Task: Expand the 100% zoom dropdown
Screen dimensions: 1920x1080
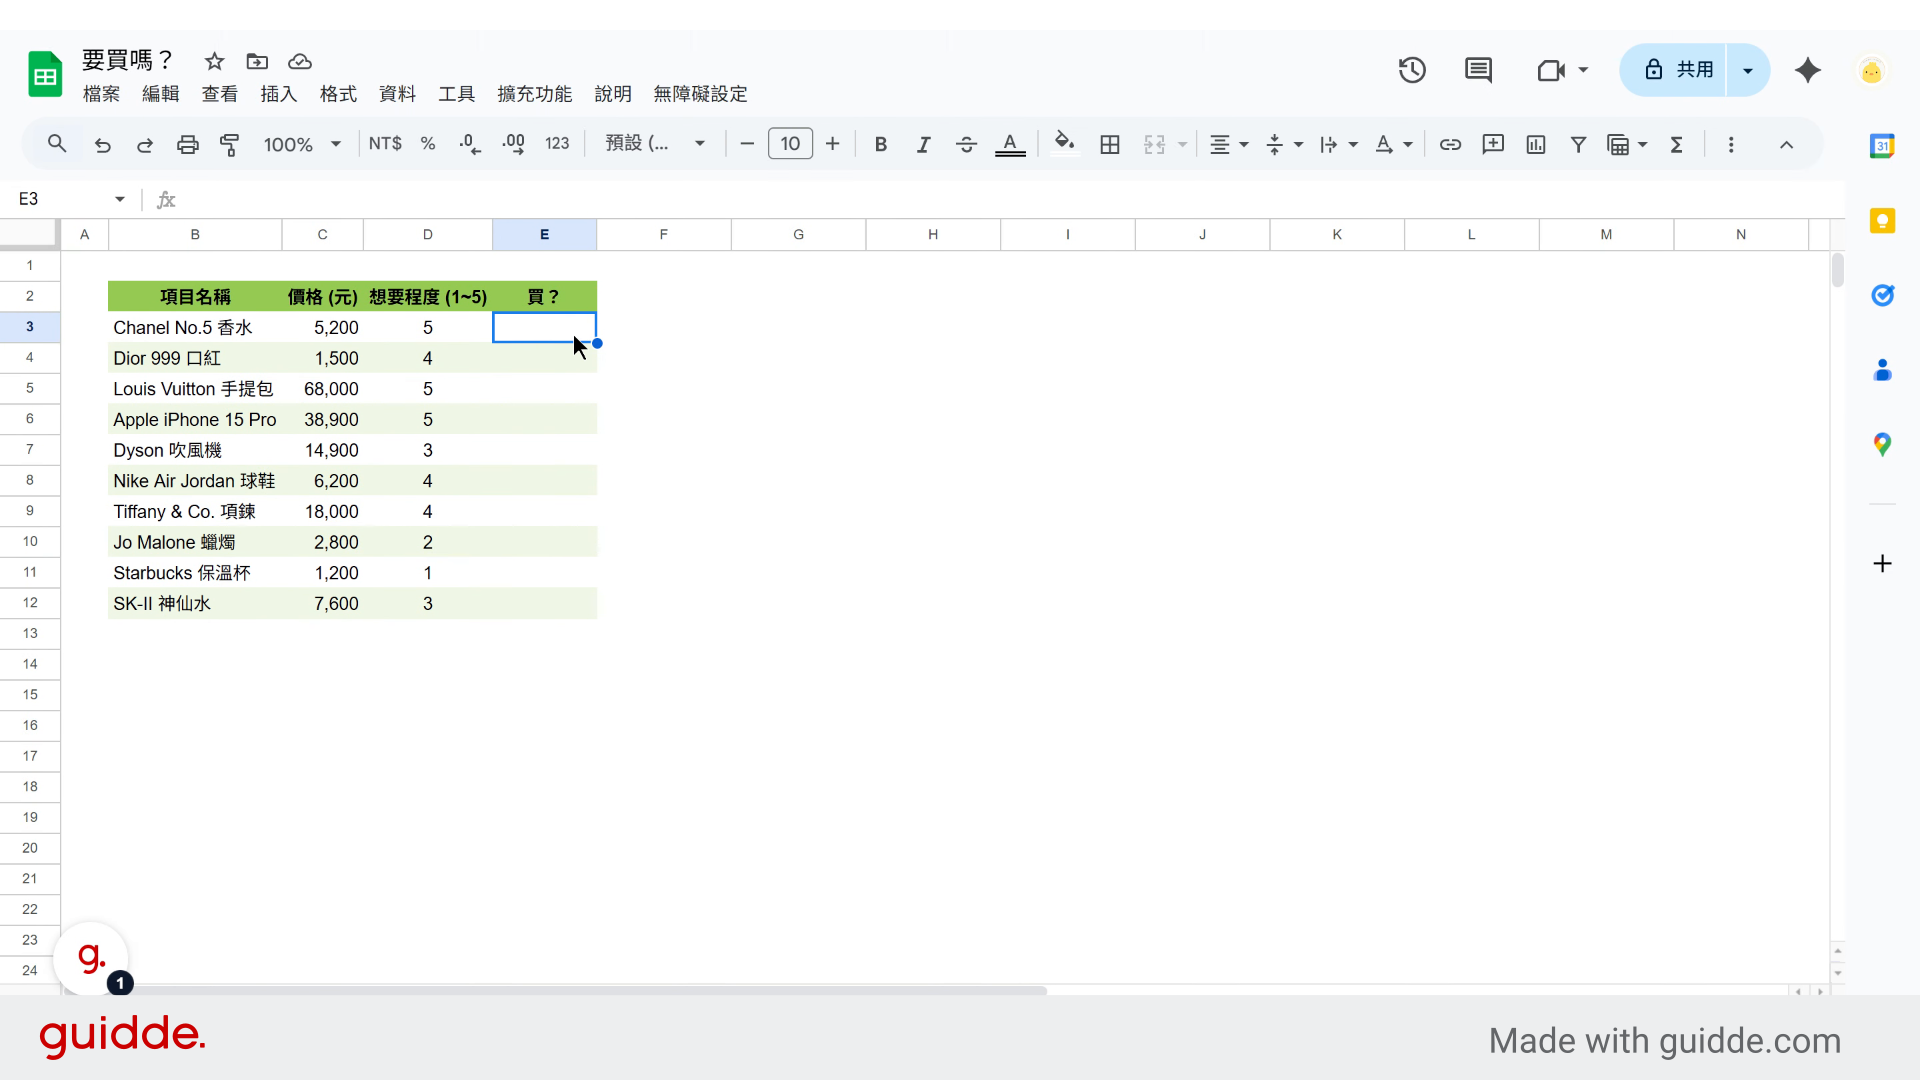Action: [302, 144]
